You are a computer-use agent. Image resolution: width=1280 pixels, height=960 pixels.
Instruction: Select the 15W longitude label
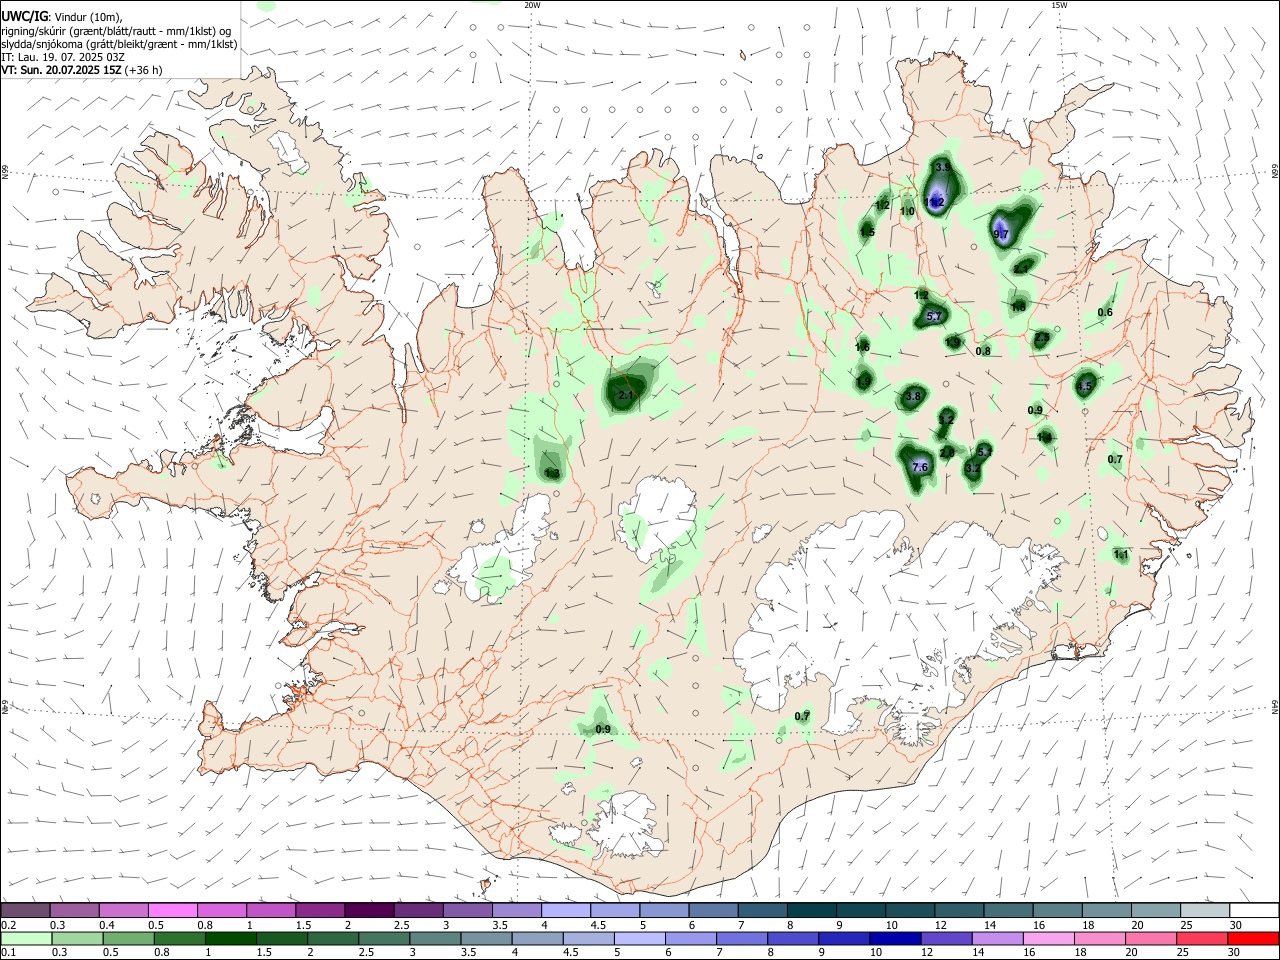(1059, 5)
